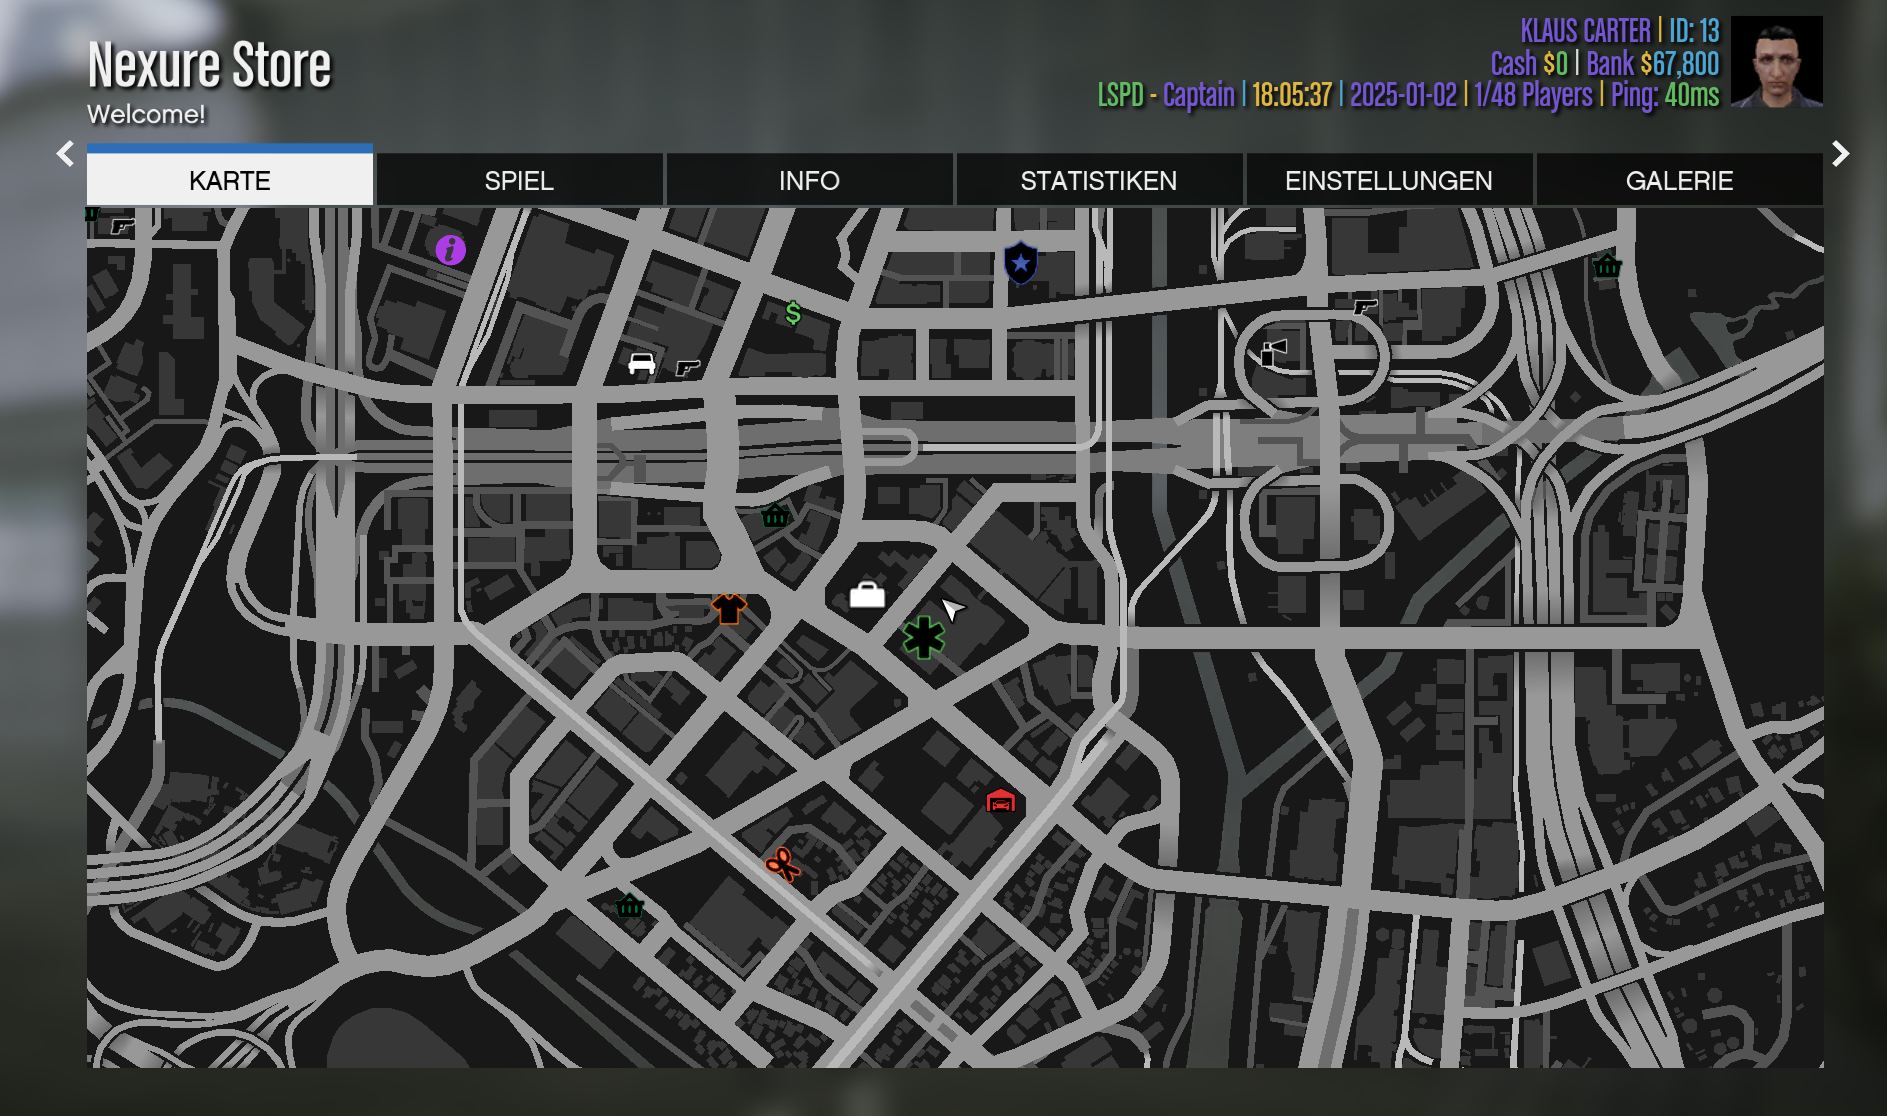Click the ID: 13 label

point(1694,31)
